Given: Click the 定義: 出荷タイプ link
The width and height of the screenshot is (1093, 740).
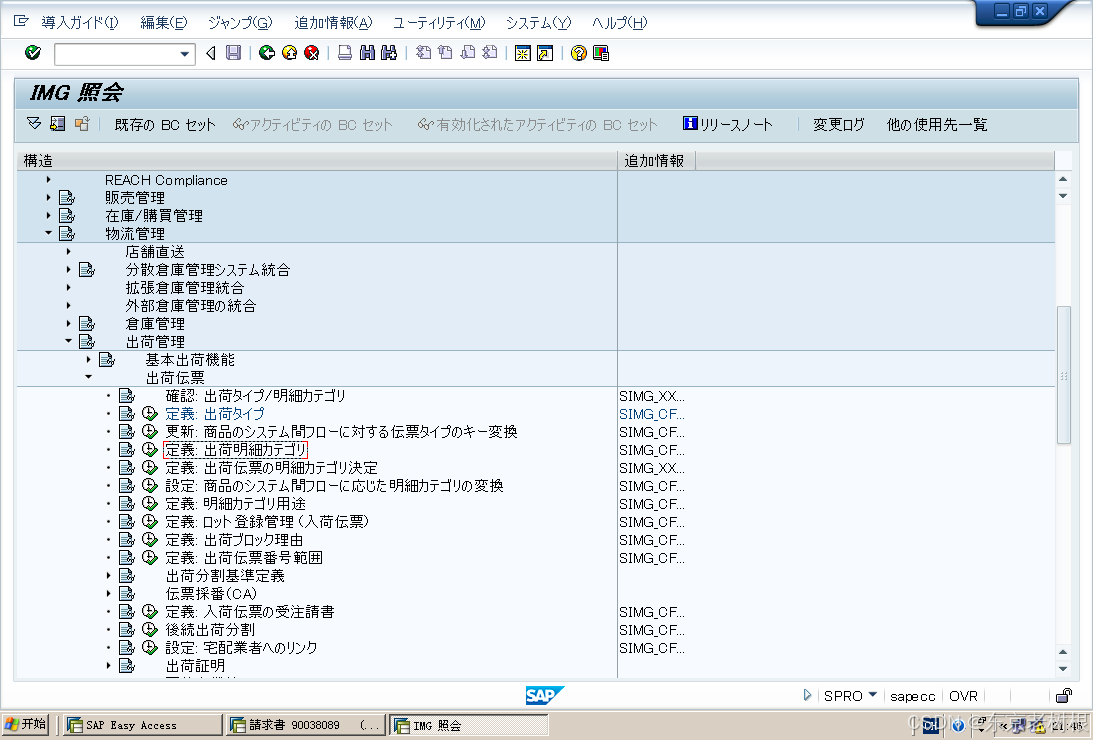Looking at the screenshot, I should tap(215, 414).
